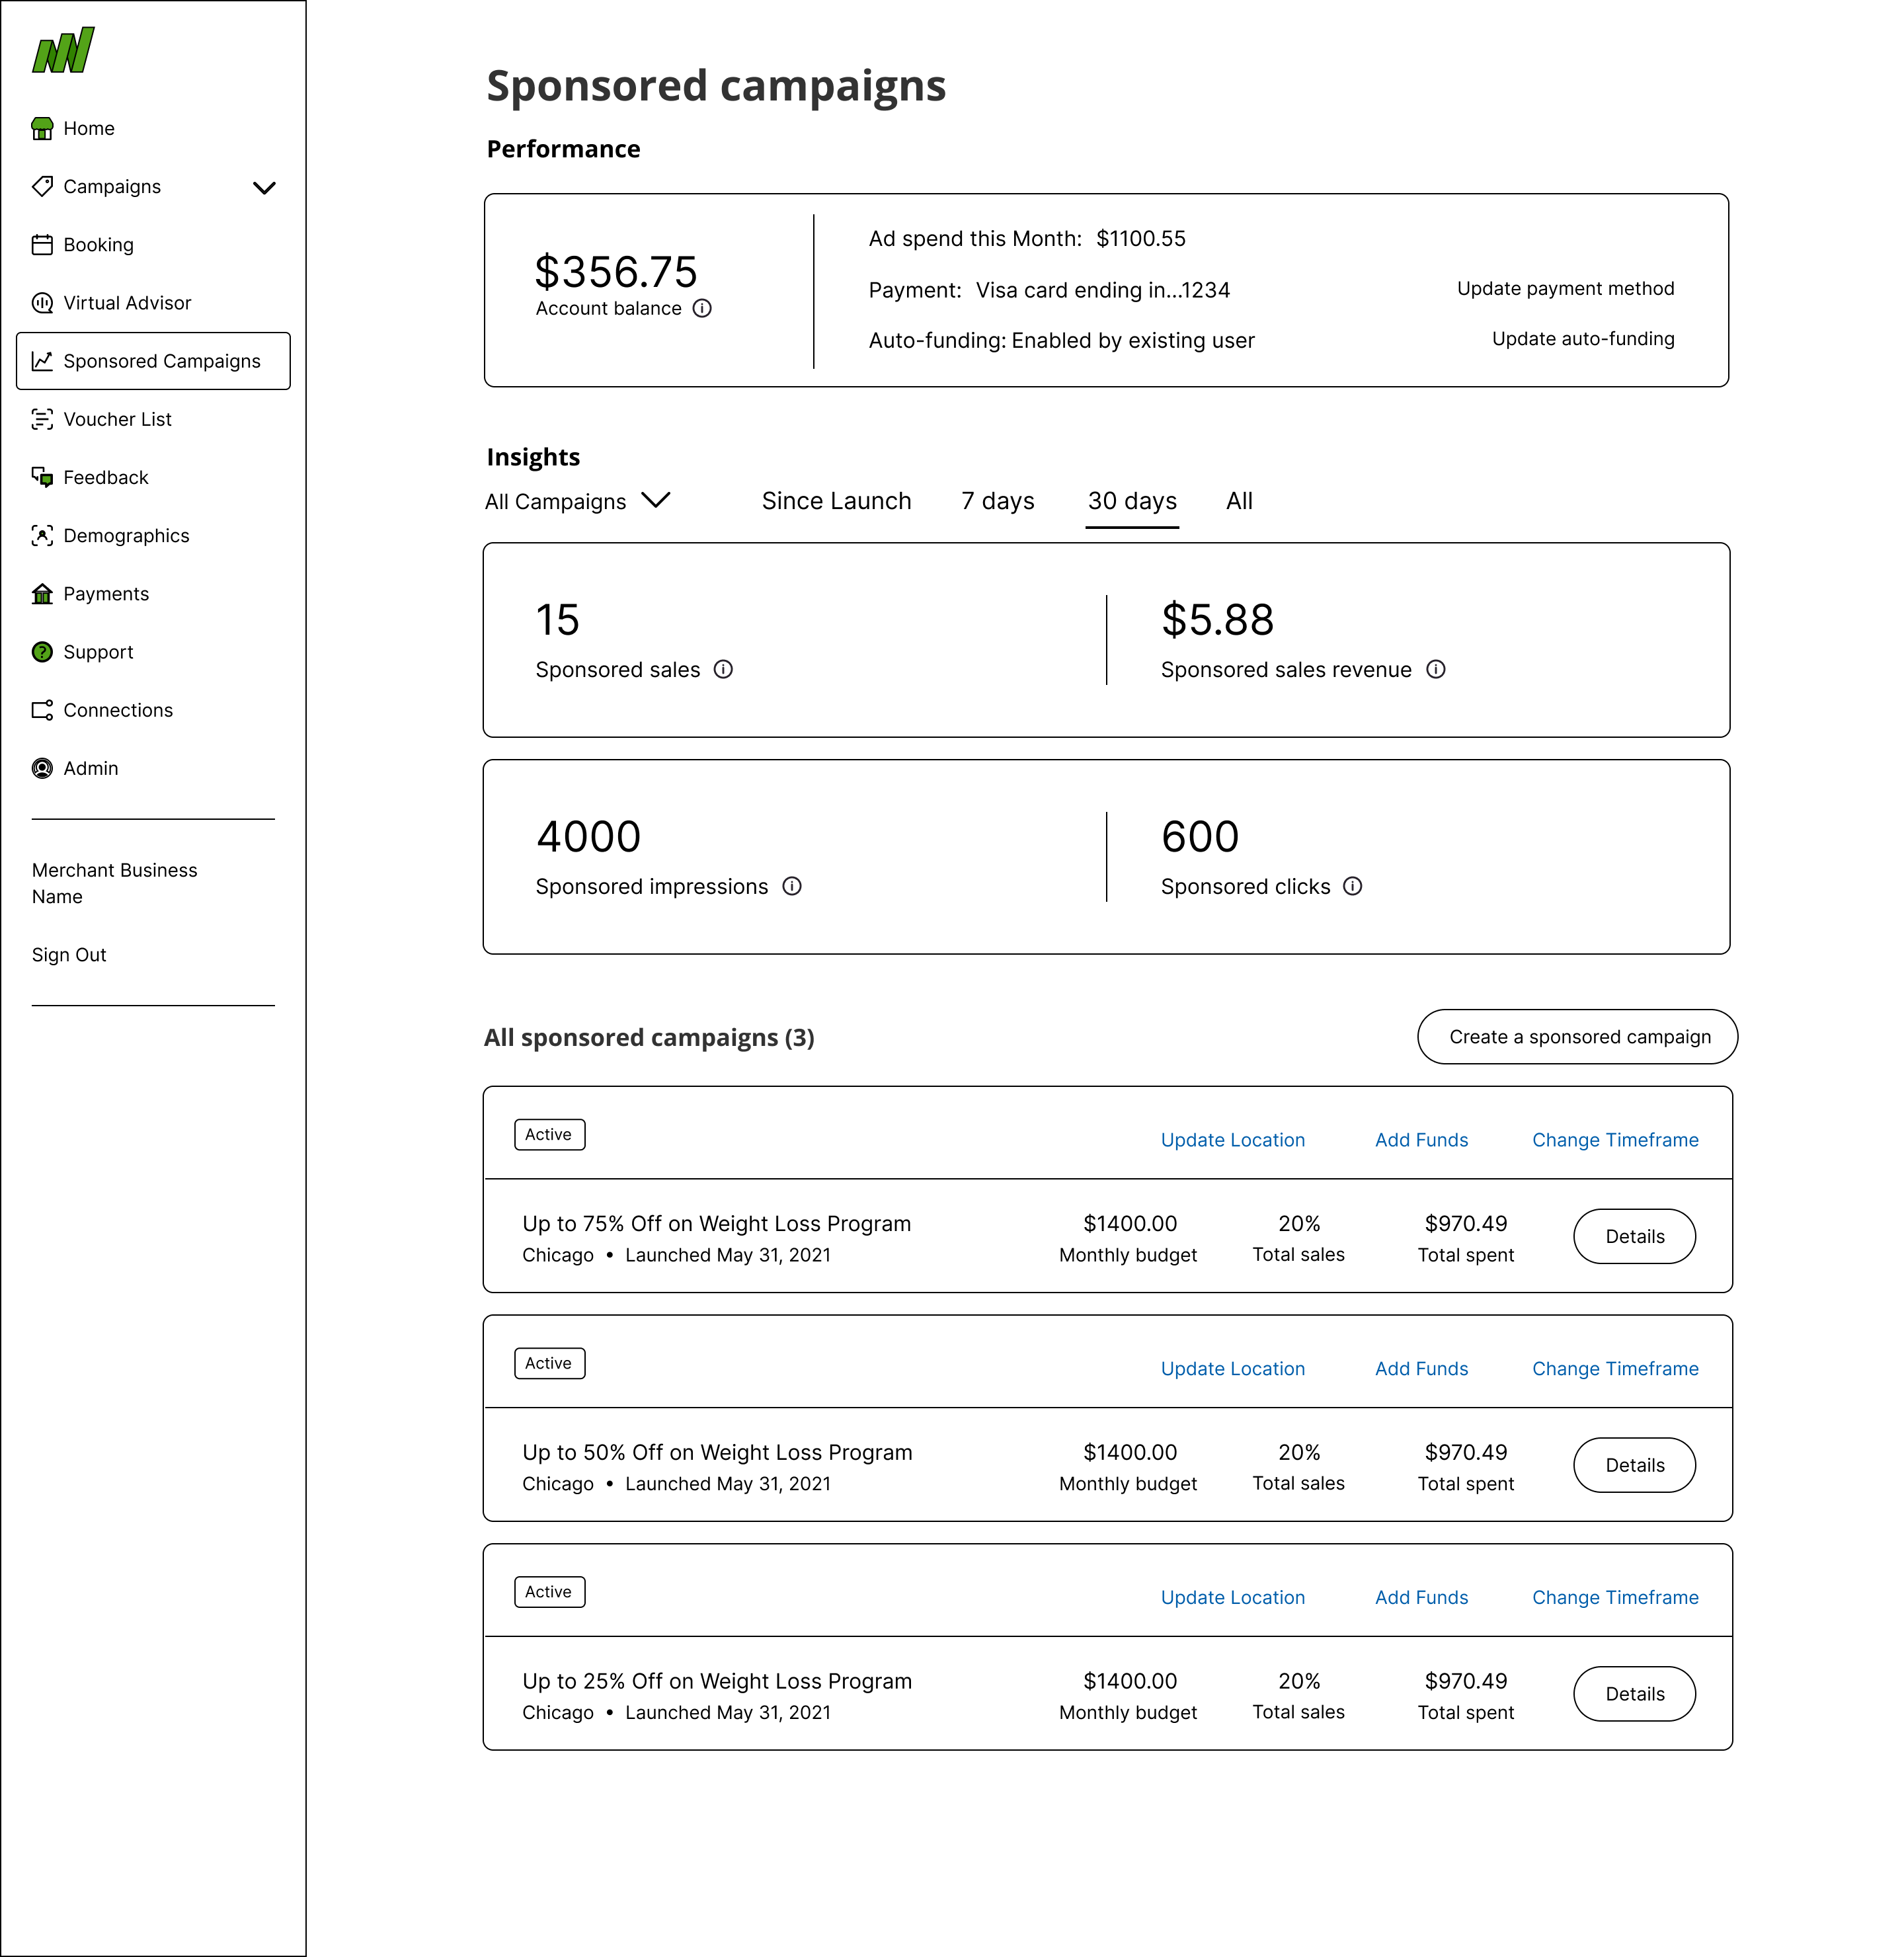Select the Since Launch tab

836,501
